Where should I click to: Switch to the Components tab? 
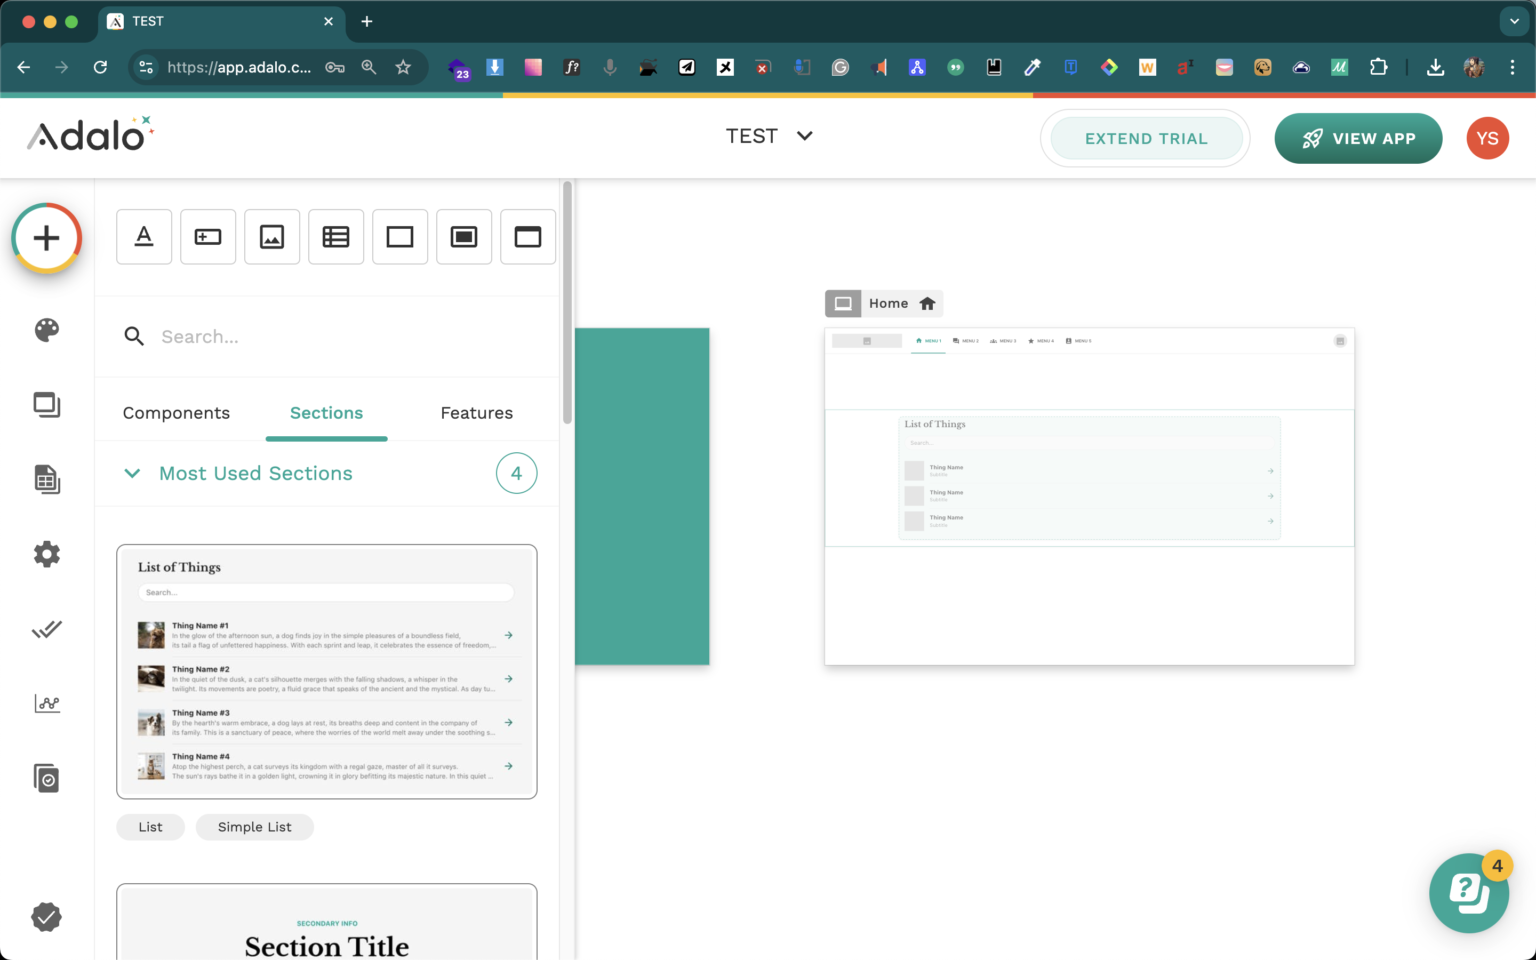click(176, 413)
